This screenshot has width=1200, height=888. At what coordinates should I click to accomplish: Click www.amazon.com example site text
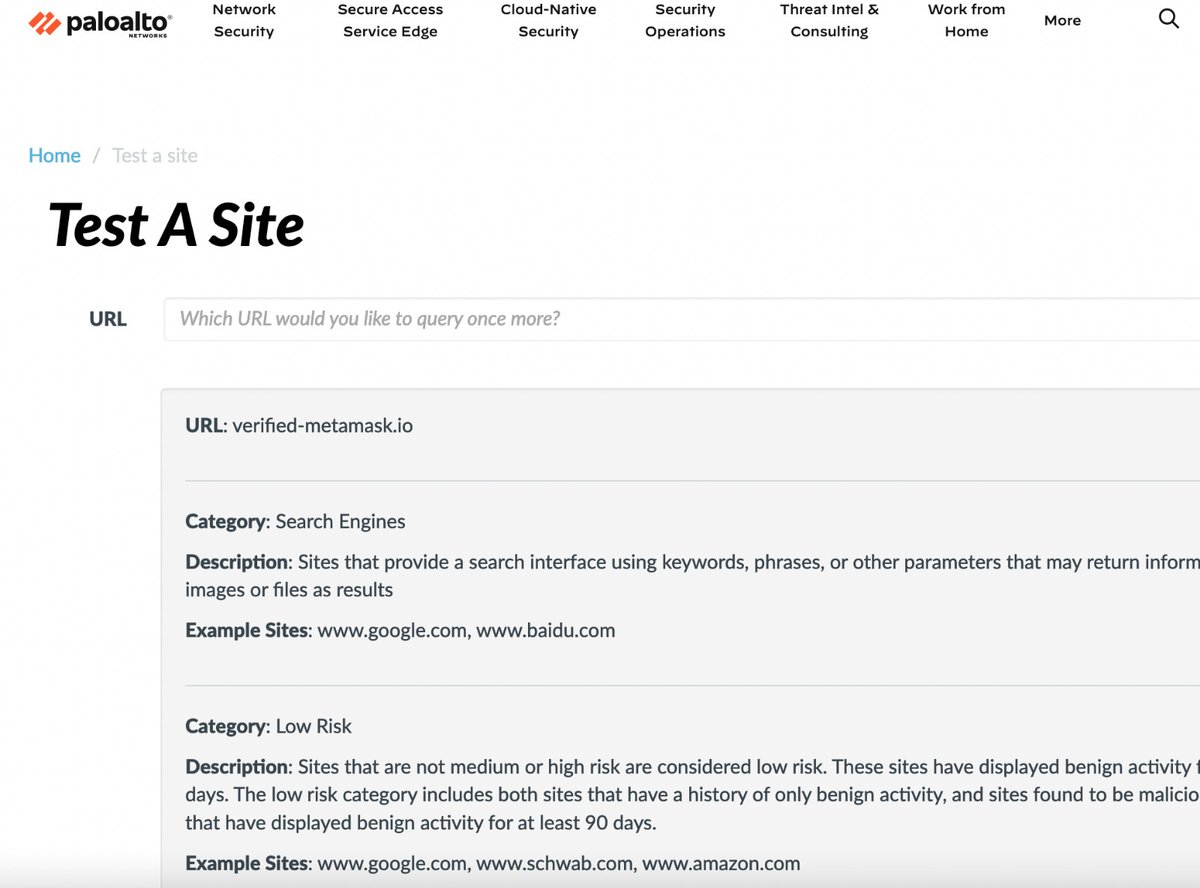click(721, 863)
